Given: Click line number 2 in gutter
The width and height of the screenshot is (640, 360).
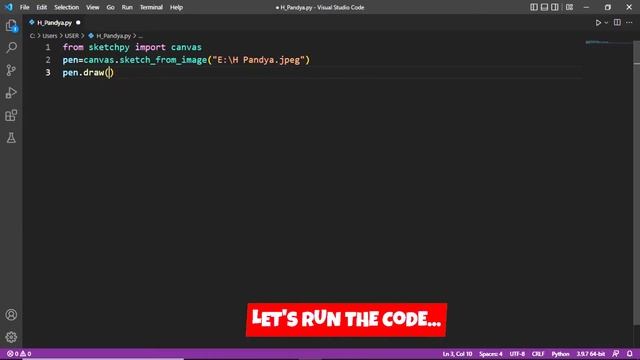Looking at the screenshot, I should (x=48, y=60).
